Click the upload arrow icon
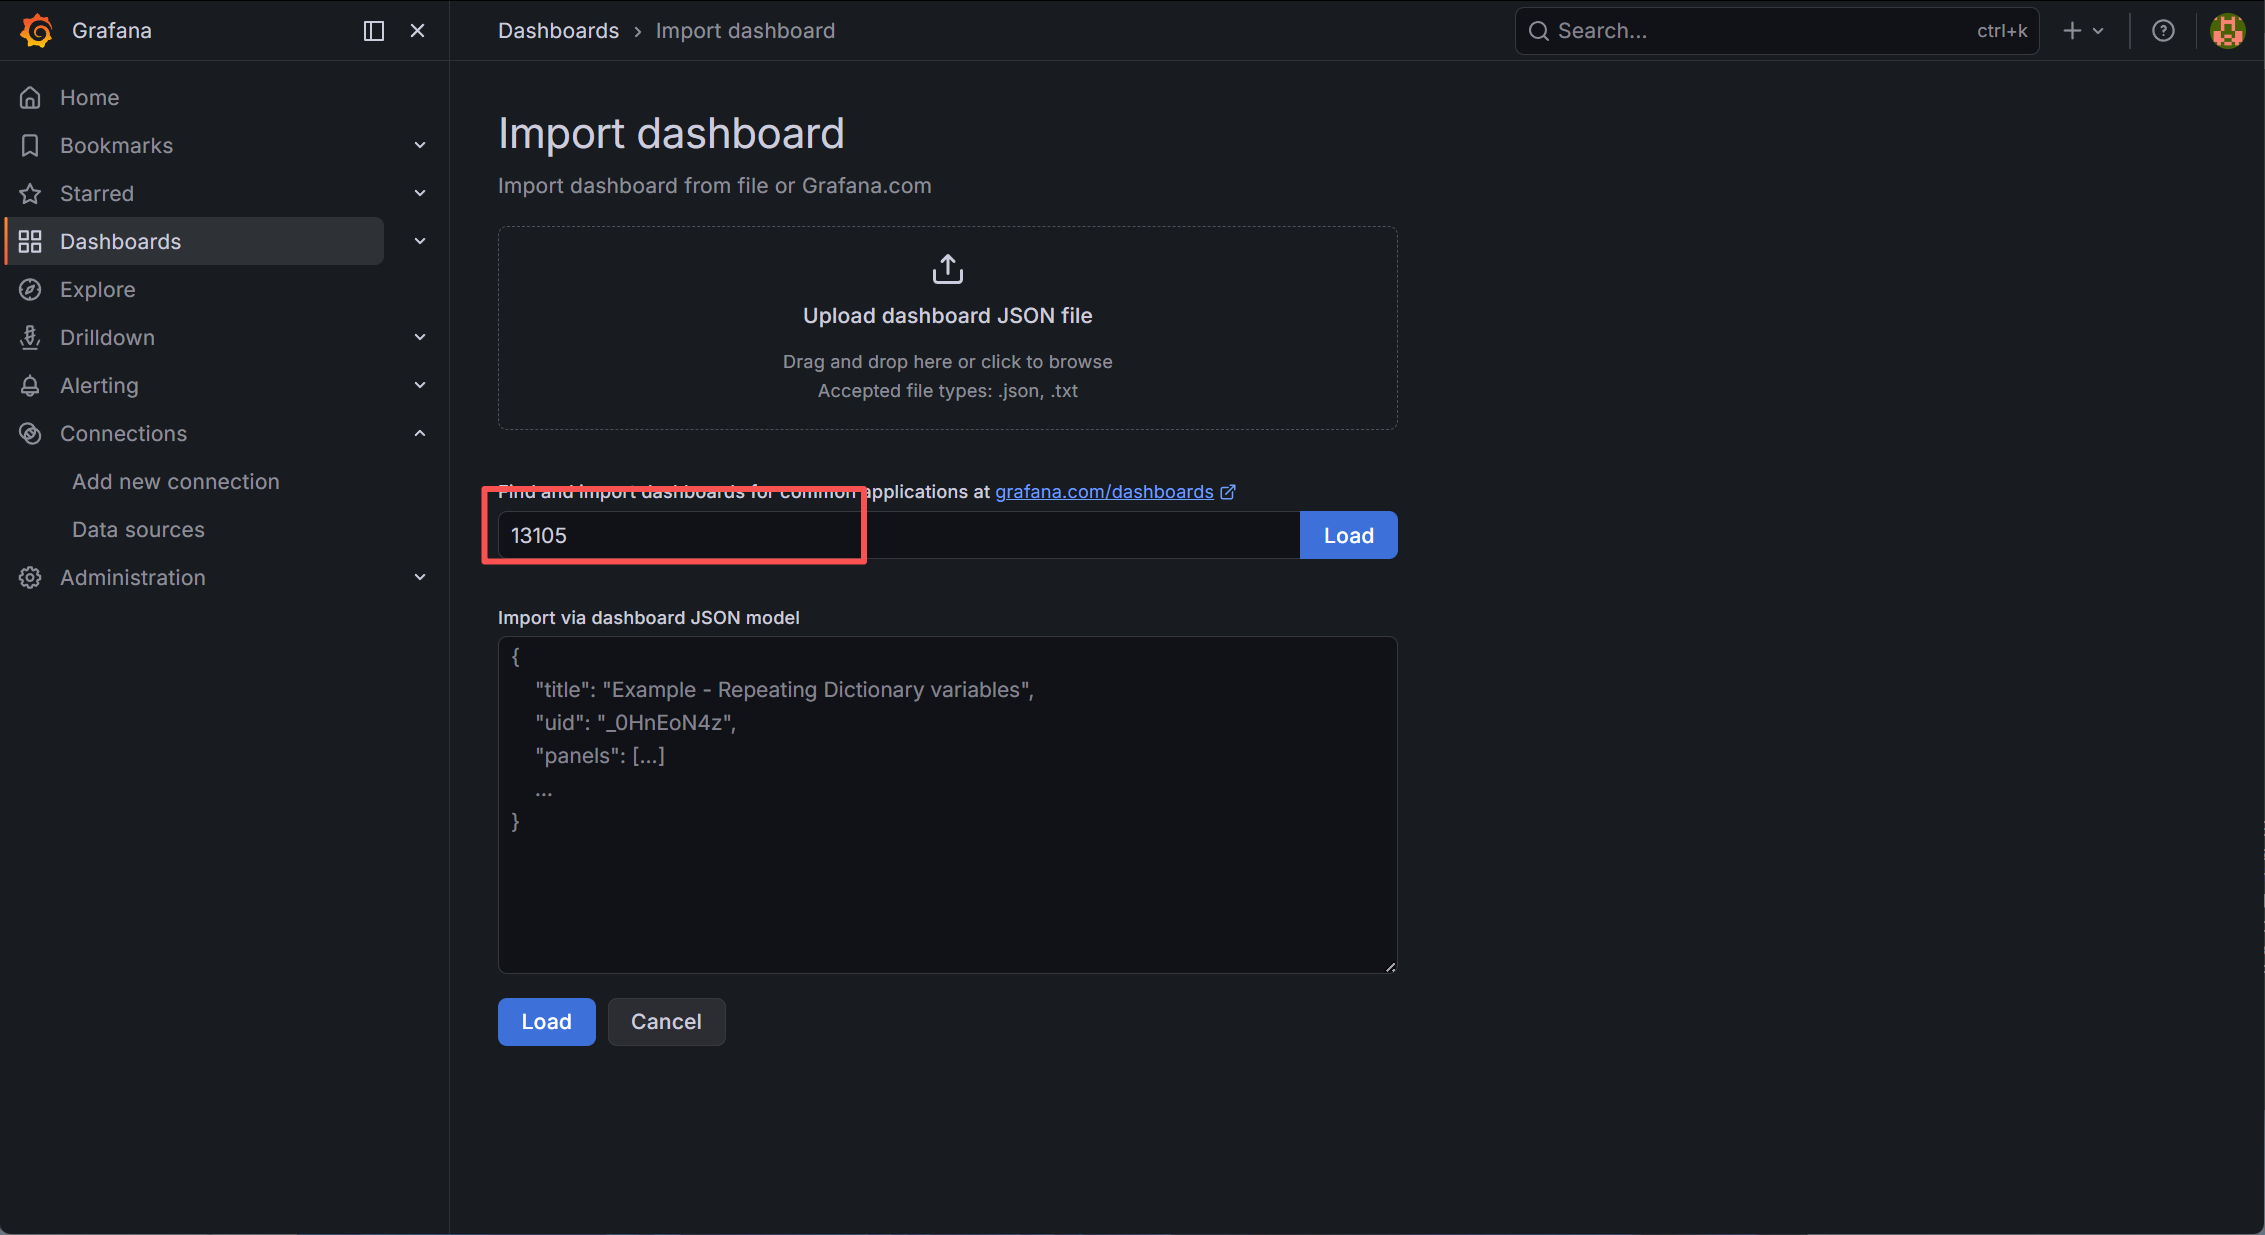 (948, 269)
